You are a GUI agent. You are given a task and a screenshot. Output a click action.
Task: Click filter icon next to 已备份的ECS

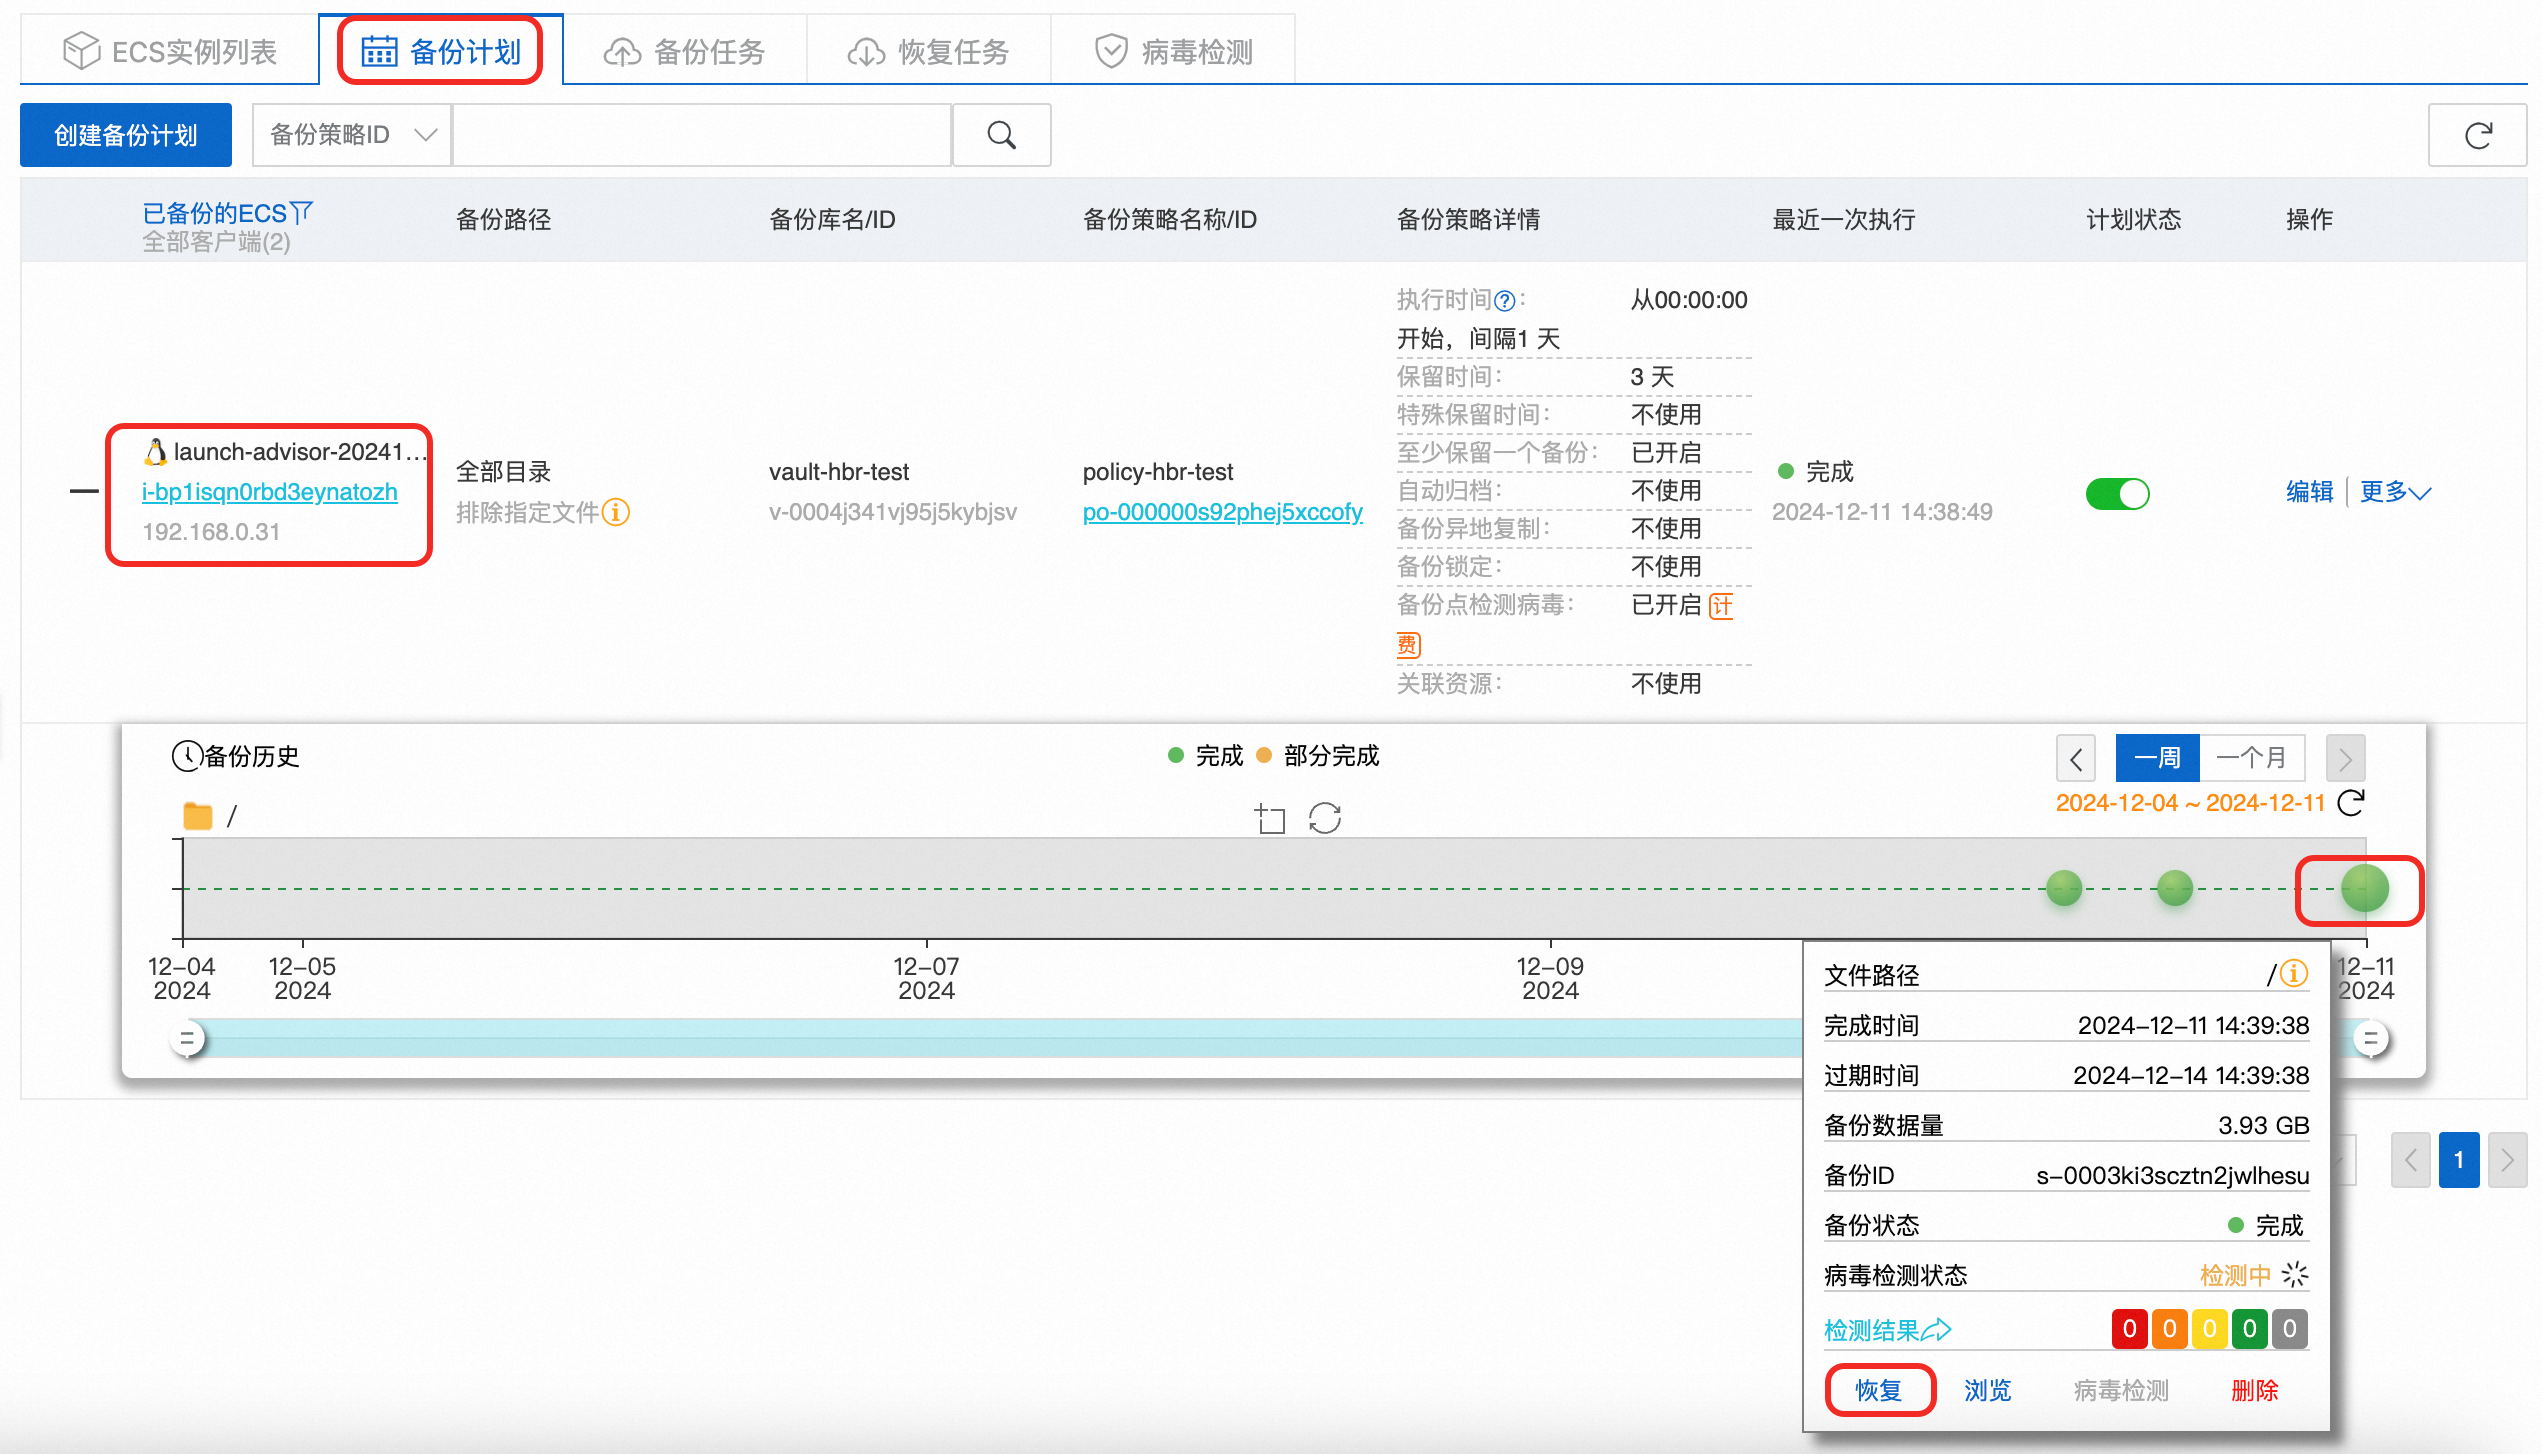(x=301, y=212)
